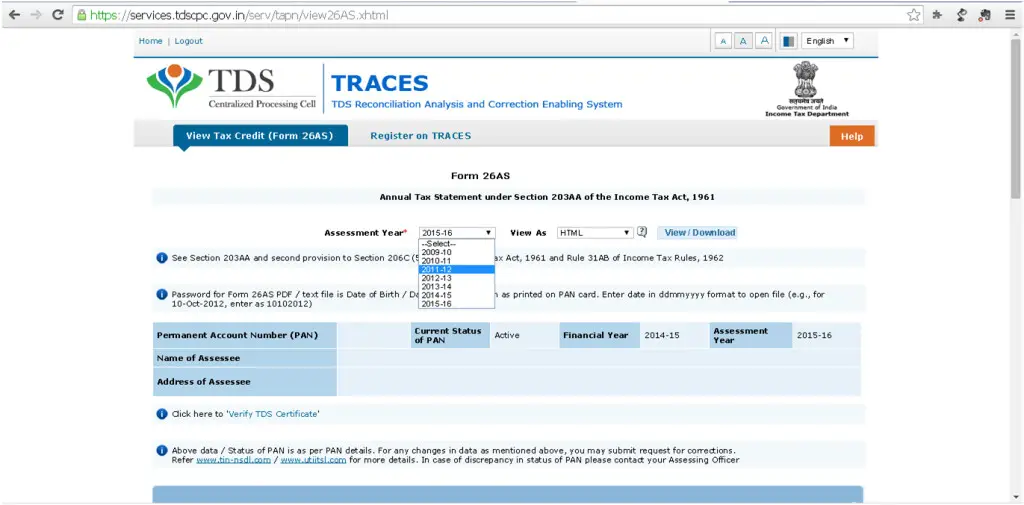The height and width of the screenshot is (505, 1024).
Task: Go forward using the browser forward arrow
Action: [x=35, y=14]
